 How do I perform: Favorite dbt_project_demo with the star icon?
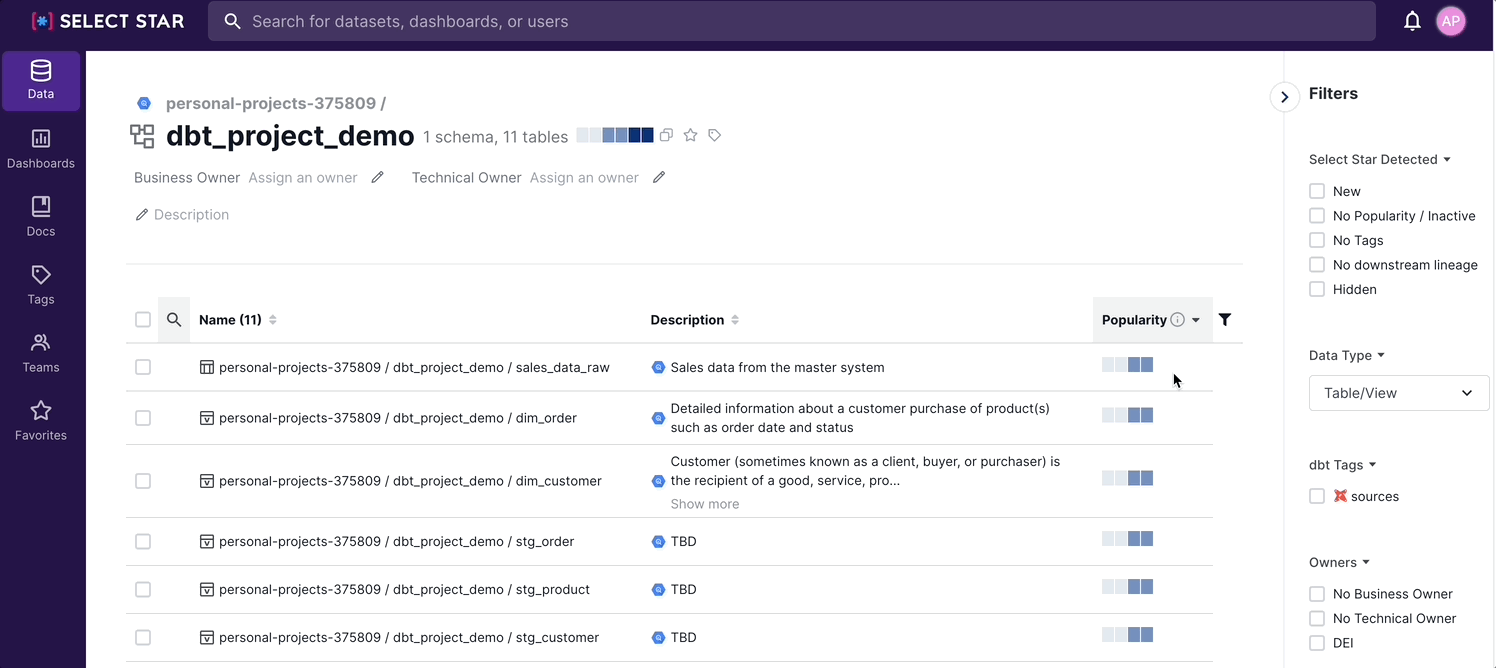[x=690, y=135]
